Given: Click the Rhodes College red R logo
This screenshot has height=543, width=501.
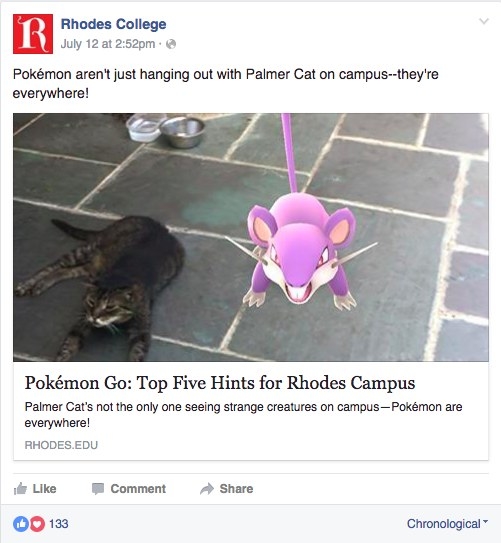Looking at the screenshot, I should click(x=33, y=34).
